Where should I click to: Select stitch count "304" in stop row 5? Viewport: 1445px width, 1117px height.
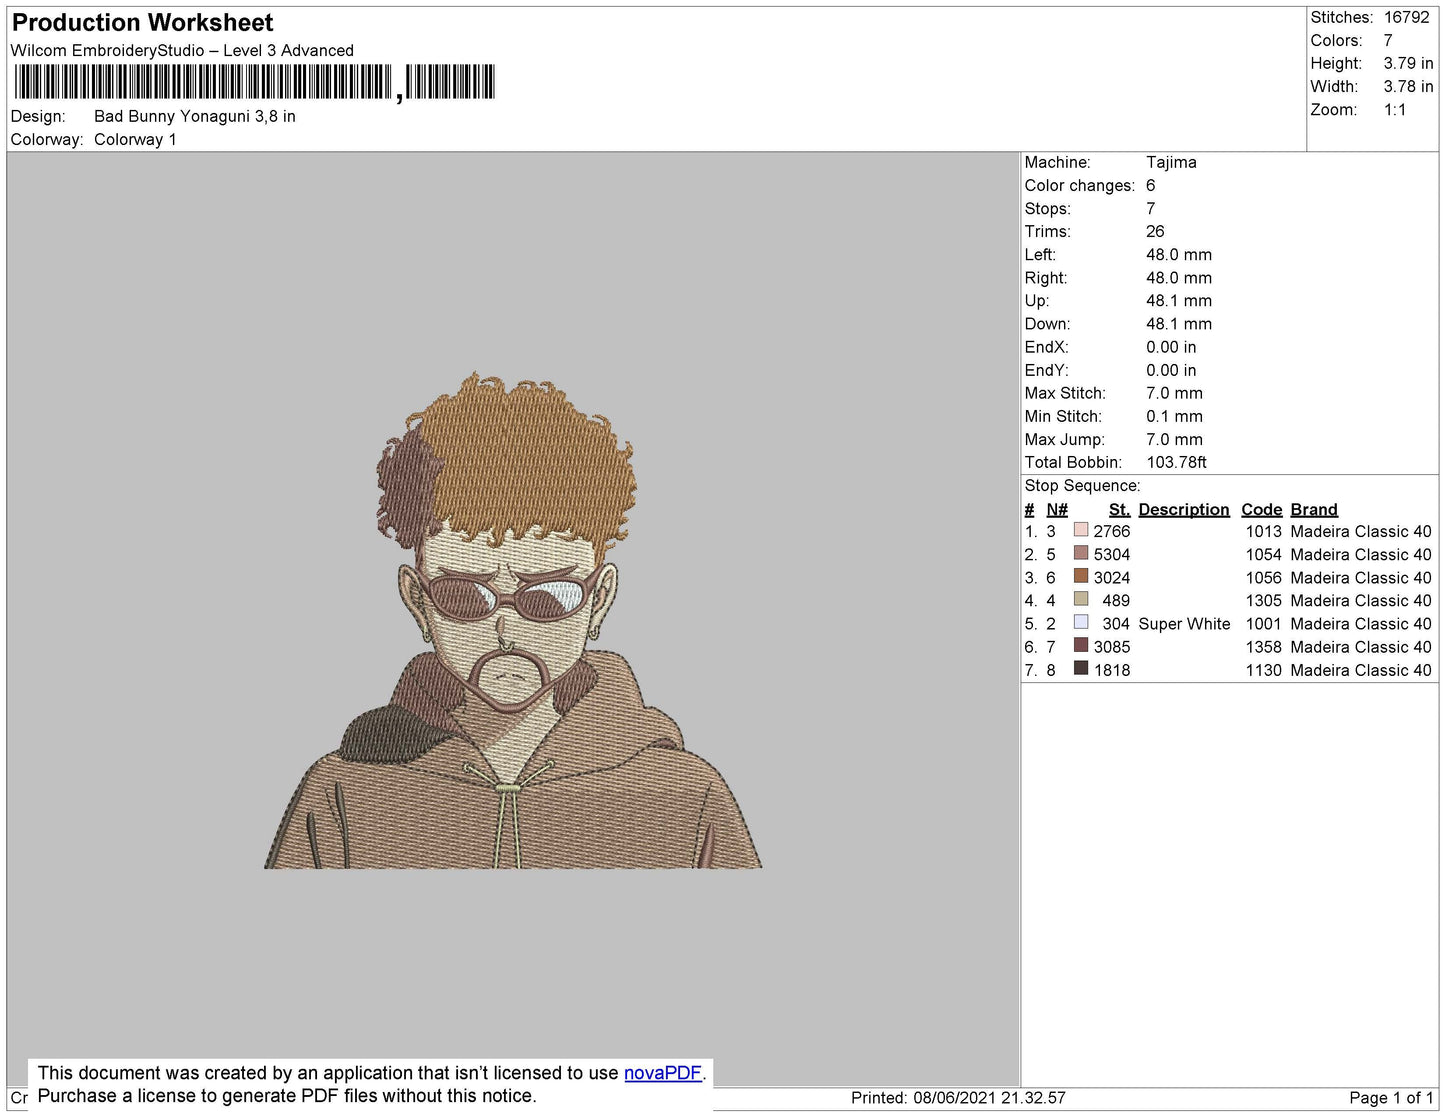[1116, 624]
